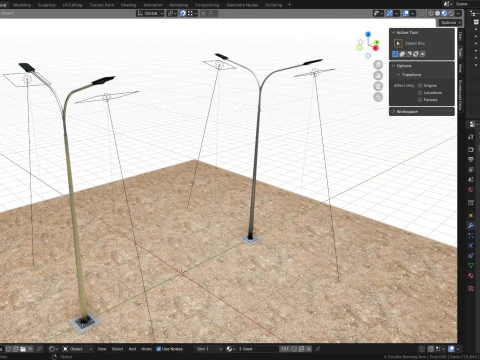Click the Select Box active tool icon
Screen dimensions: 480x360
coord(398,43)
